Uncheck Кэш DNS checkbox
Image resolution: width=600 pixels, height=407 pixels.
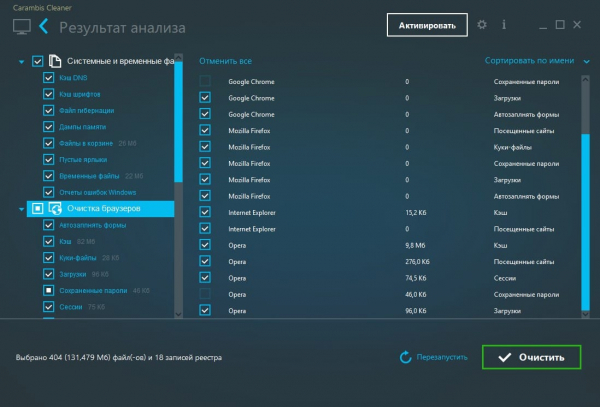pos(48,78)
